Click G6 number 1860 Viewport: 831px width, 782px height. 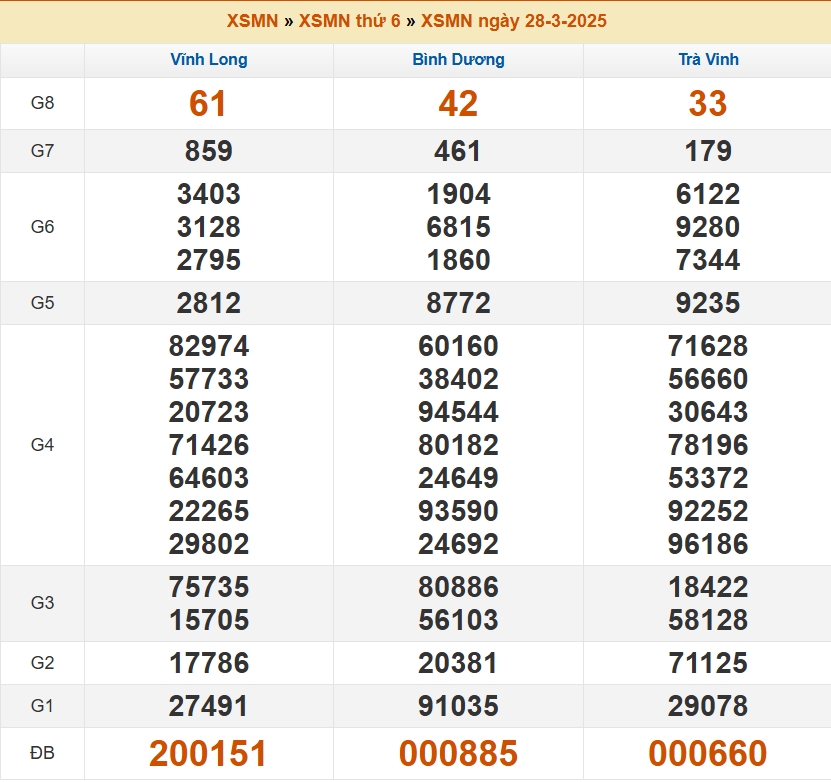[x=459, y=260]
